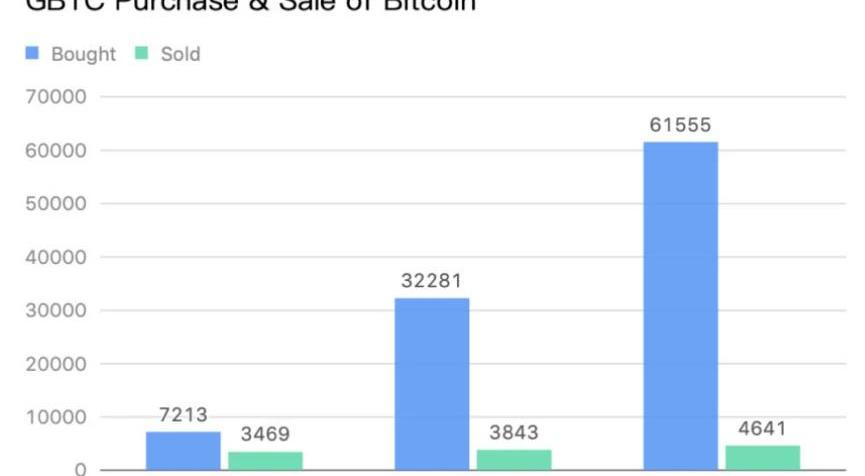Click the 32281 data label

click(431, 281)
